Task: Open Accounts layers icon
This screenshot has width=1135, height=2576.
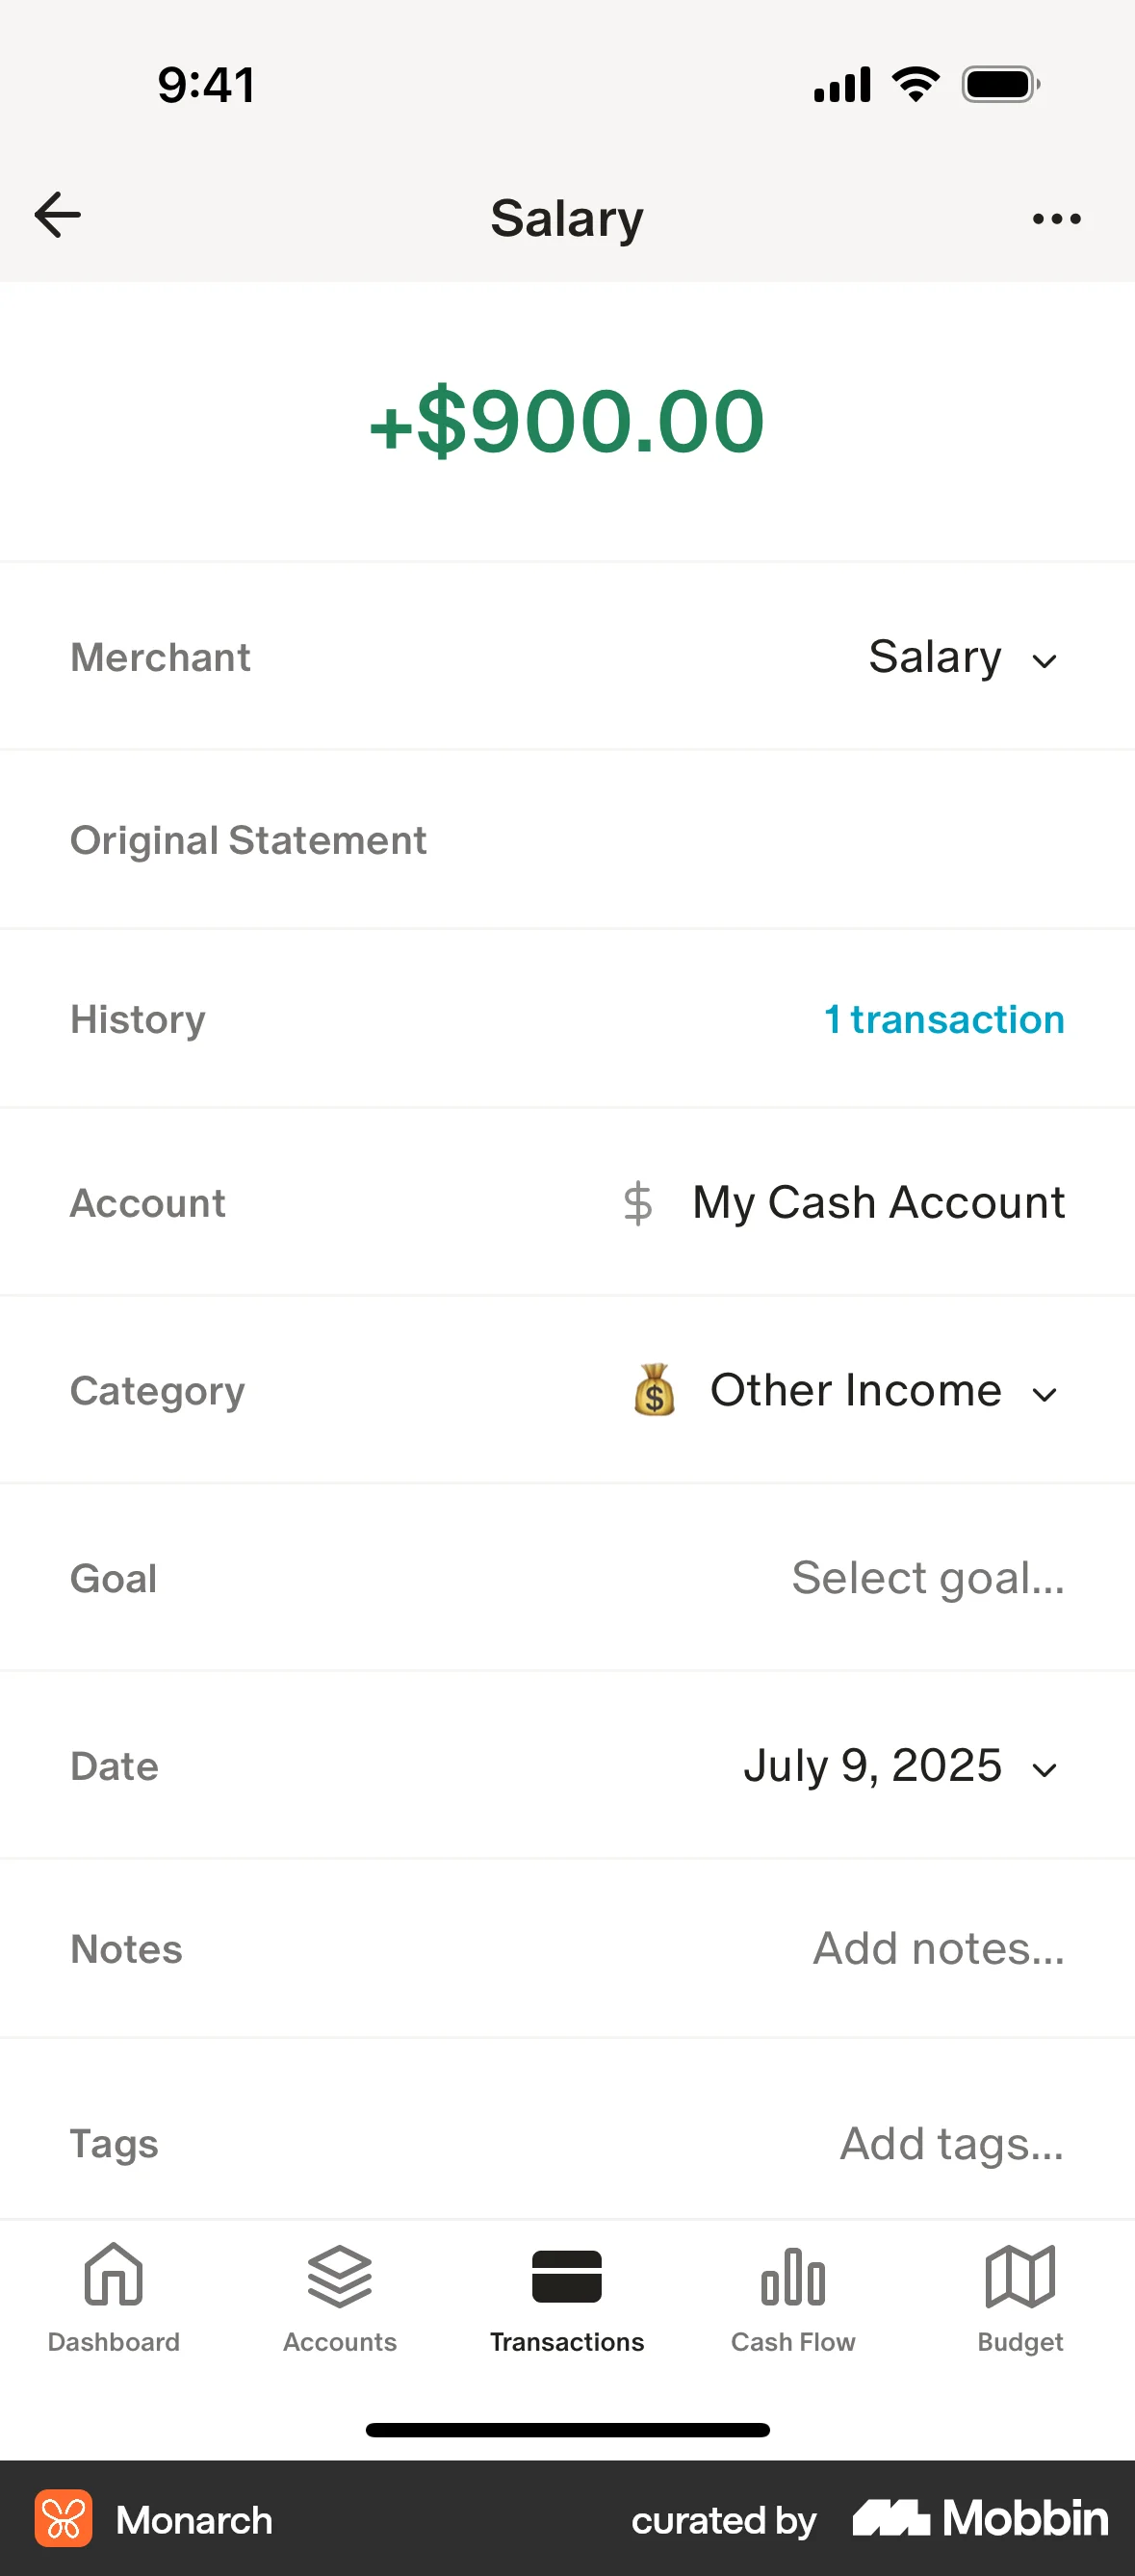Action: (x=340, y=2276)
